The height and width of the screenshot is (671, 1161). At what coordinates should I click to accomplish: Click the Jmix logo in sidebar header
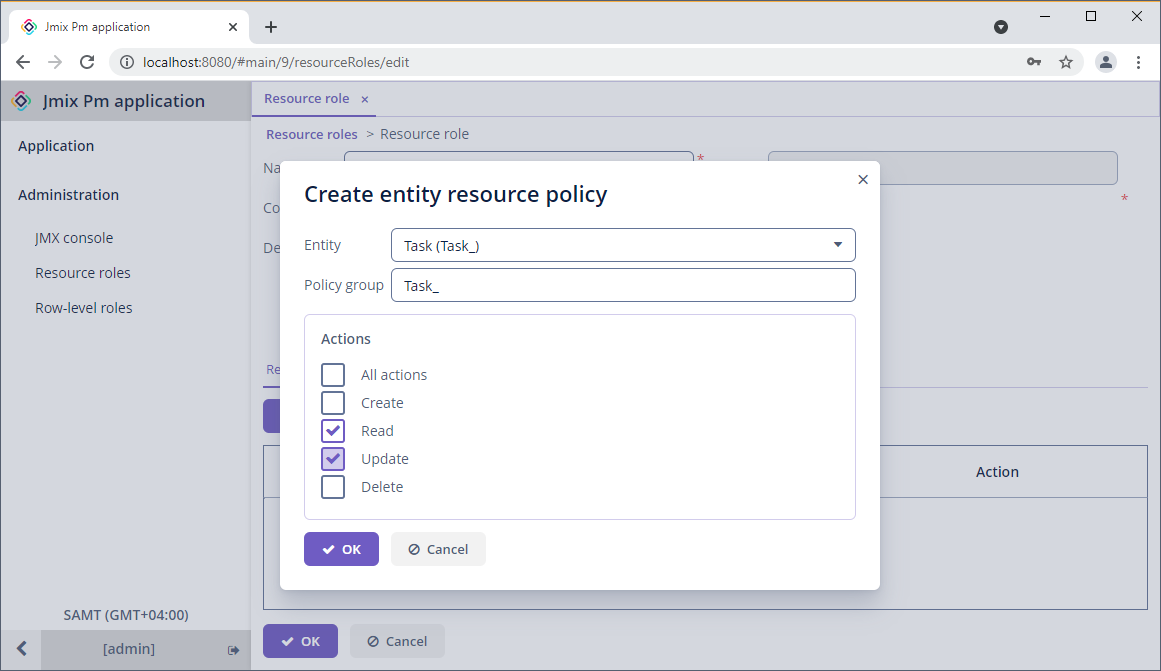(x=21, y=101)
